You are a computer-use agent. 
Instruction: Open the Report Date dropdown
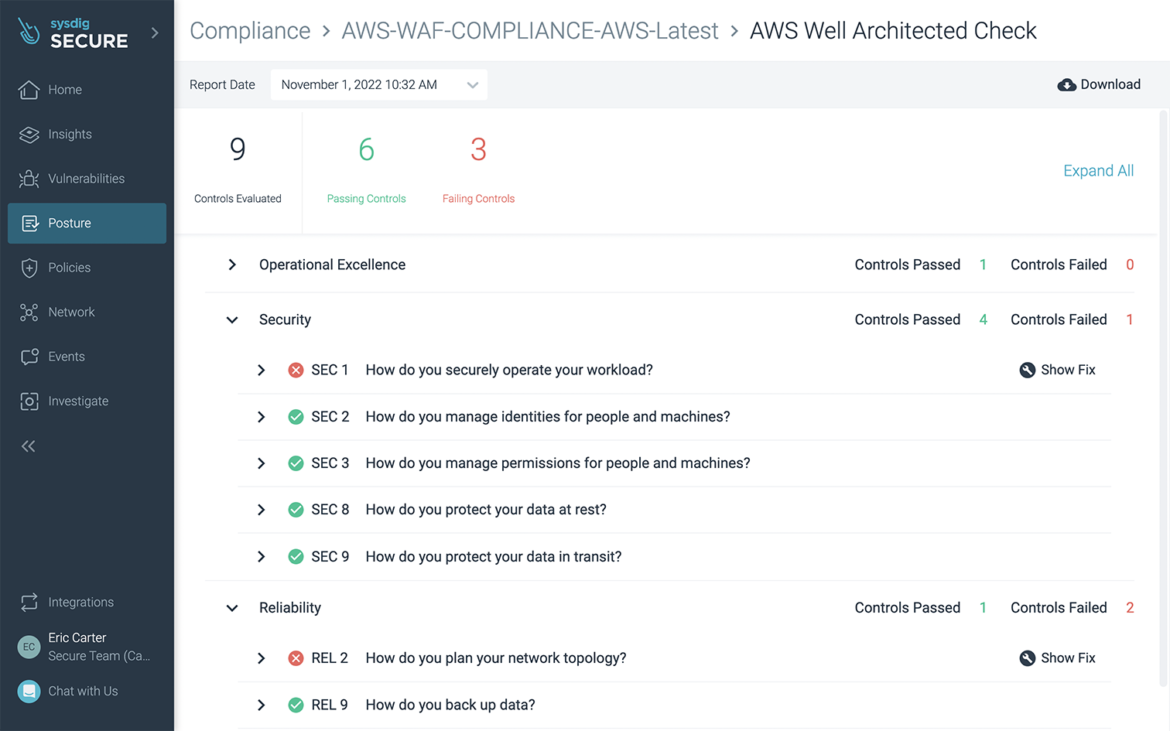click(378, 84)
